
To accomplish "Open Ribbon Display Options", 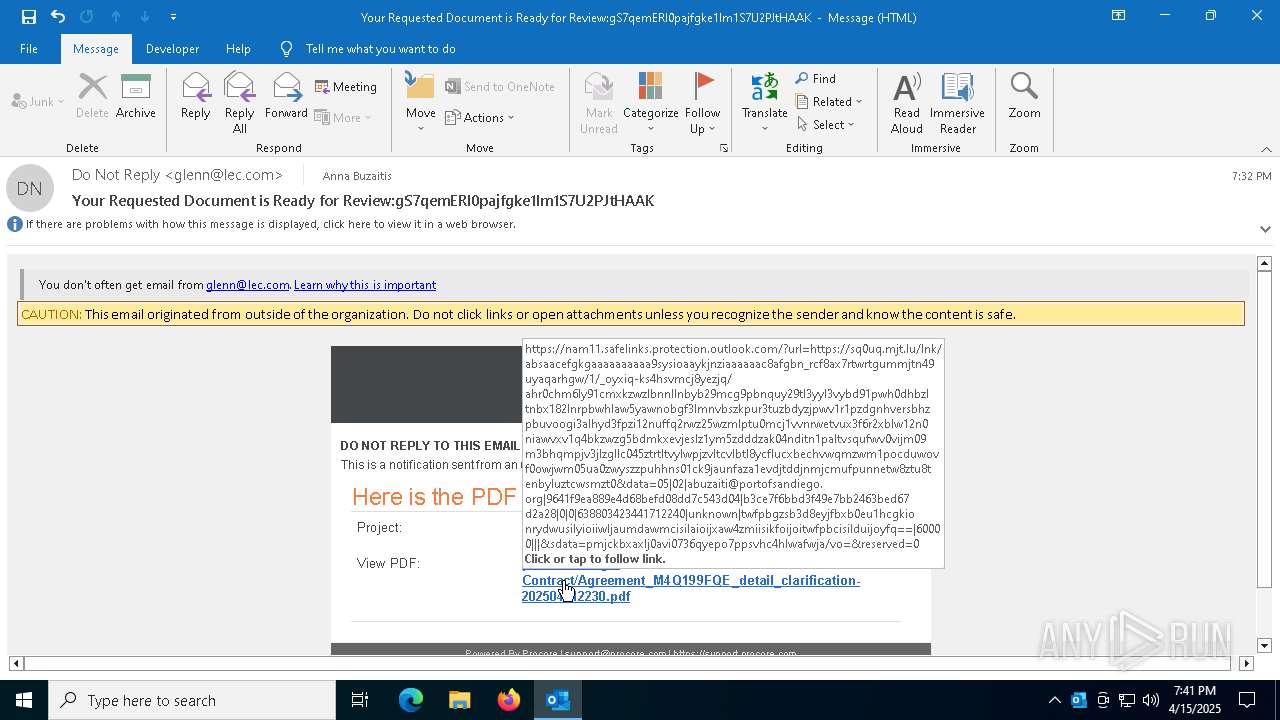I will (x=1119, y=16).
